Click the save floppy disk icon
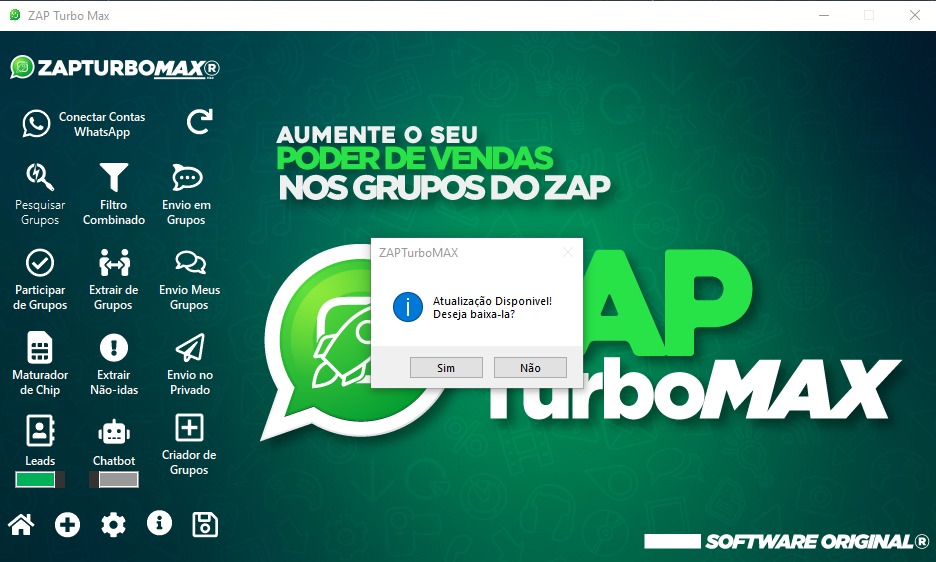This screenshot has height=562, width=936. 205,524
